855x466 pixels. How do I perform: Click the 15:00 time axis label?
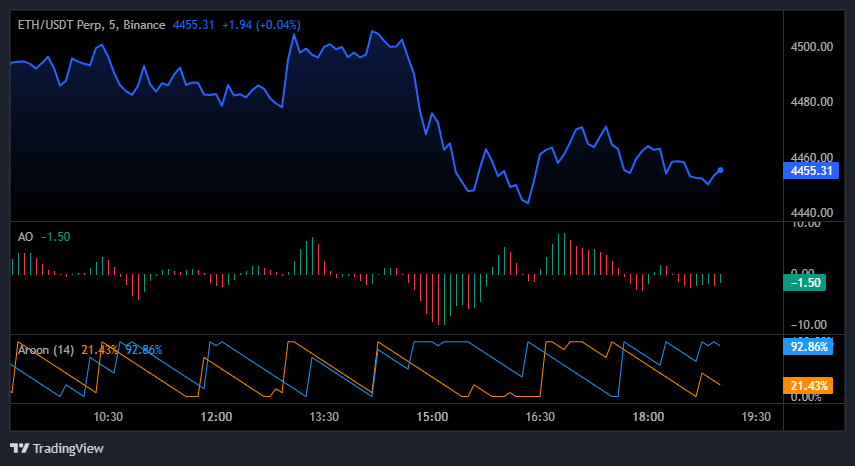click(432, 417)
